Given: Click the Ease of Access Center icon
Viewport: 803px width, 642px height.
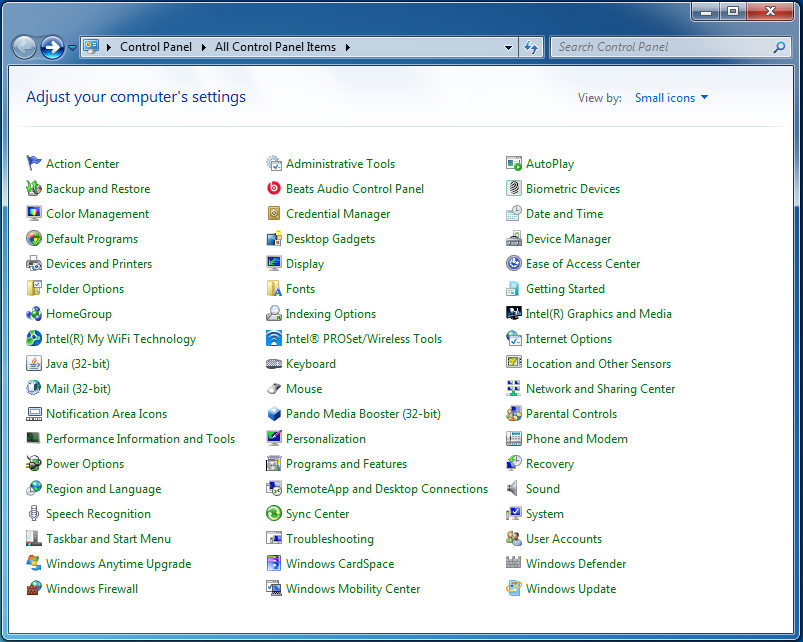Looking at the screenshot, I should [514, 264].
